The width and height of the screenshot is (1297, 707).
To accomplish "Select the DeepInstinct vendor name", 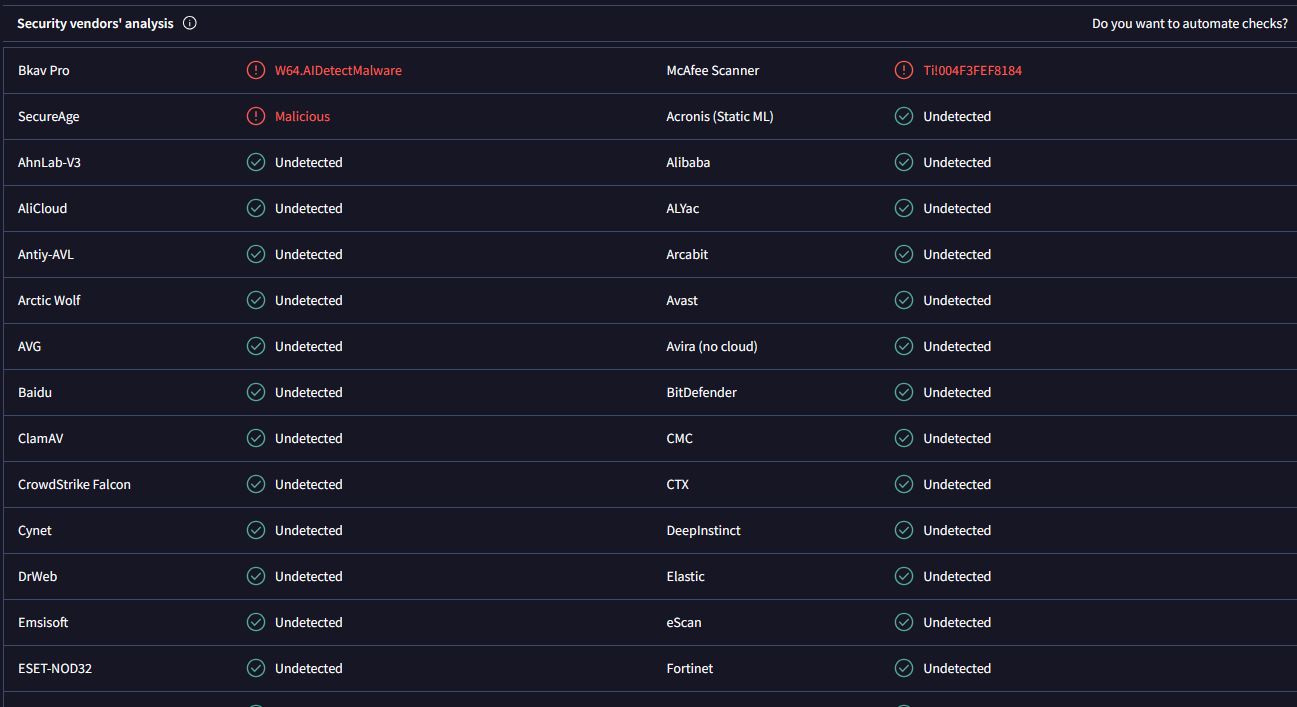I will pyautogui.click(x=704, y=530).
